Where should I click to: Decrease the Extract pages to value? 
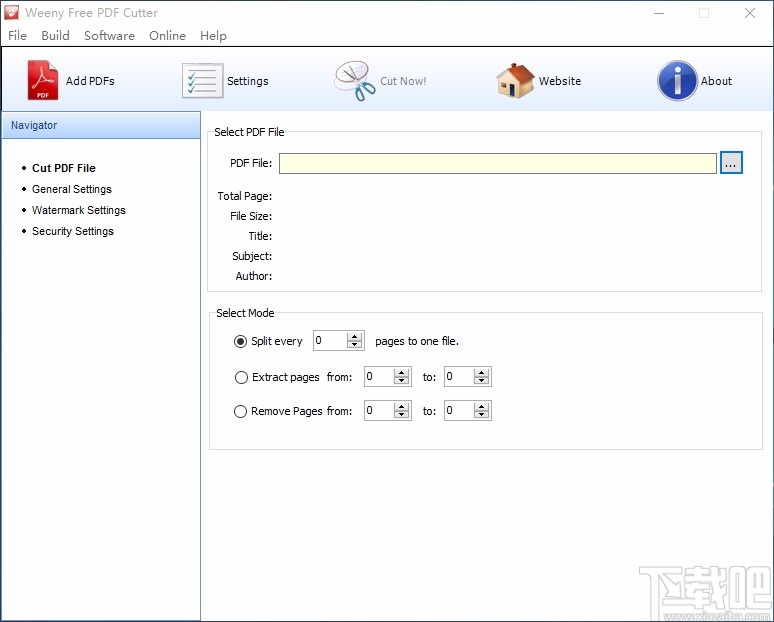tap(481, 381)
